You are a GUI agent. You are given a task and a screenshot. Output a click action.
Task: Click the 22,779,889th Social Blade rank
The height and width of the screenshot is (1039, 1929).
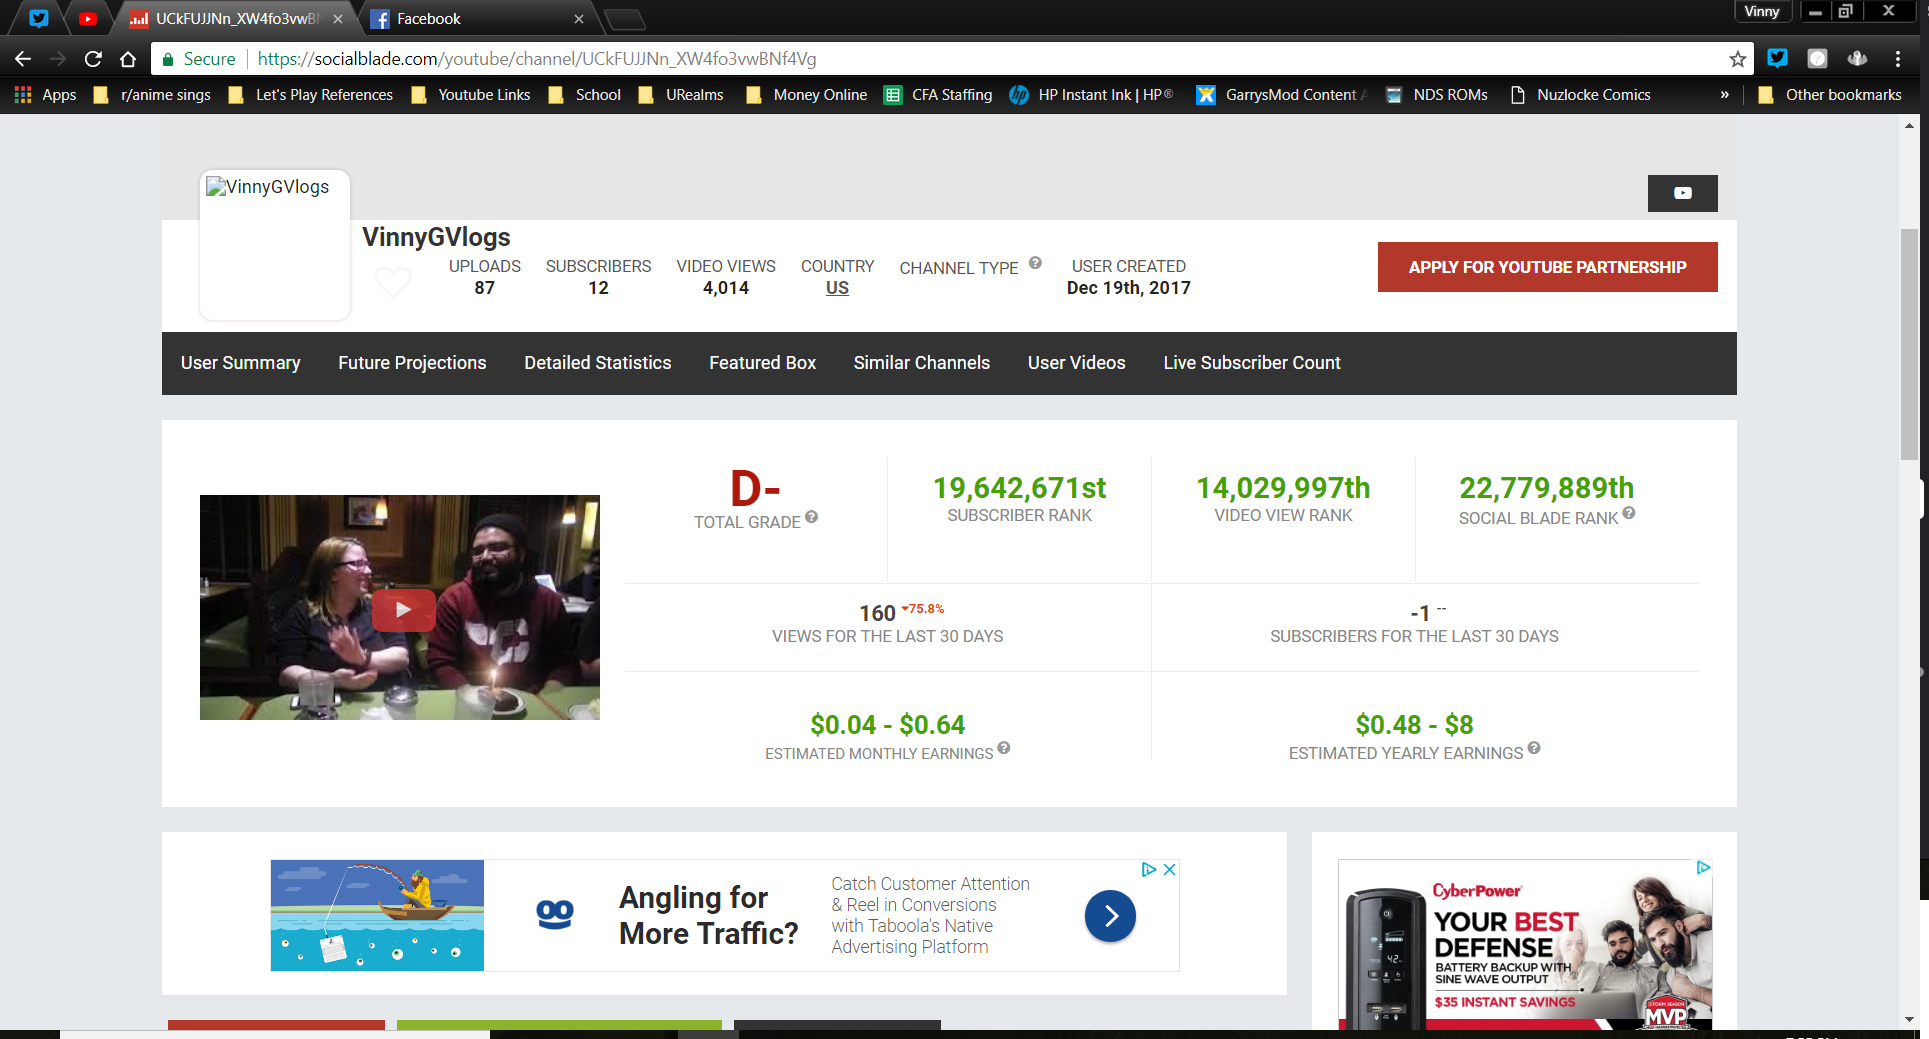(1546, 488)
